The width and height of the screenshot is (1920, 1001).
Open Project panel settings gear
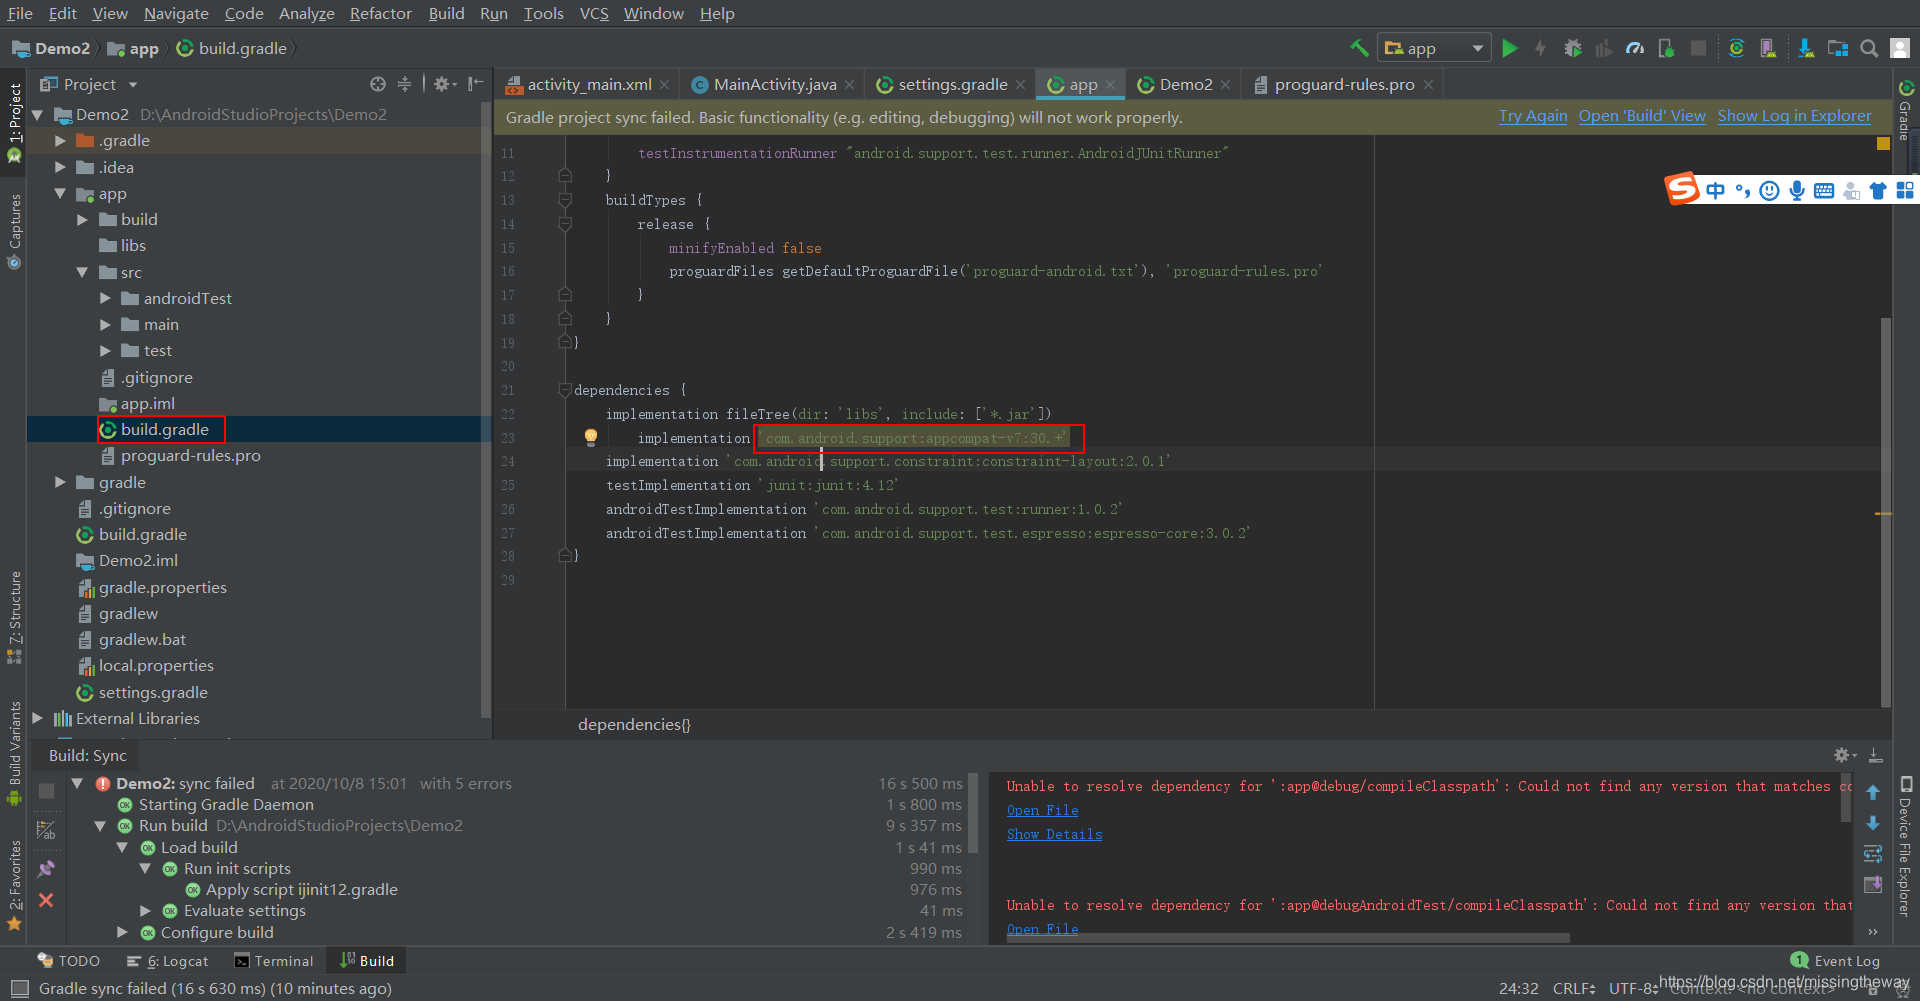point(444,84)
